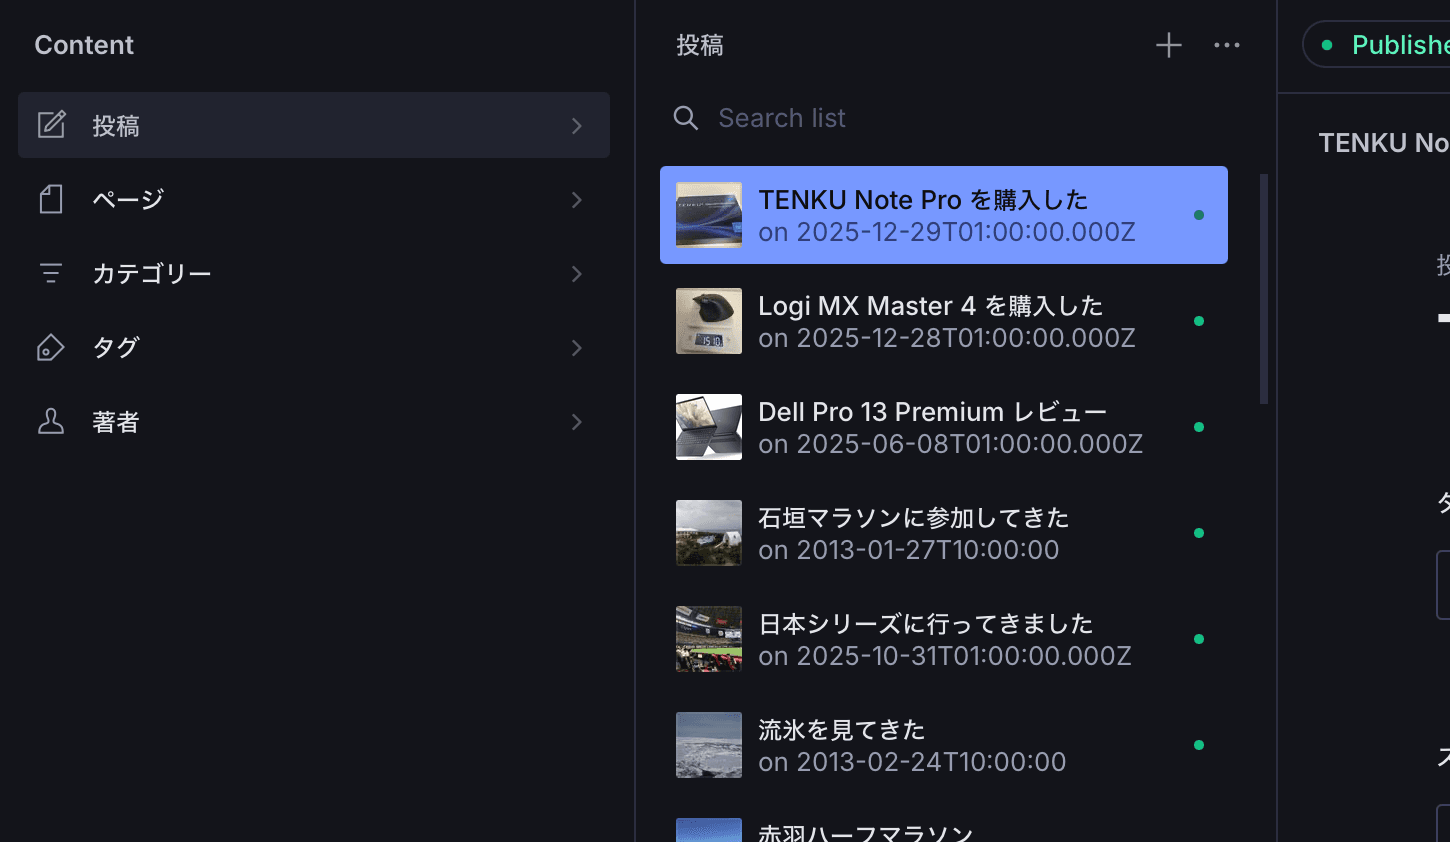Select the 投稿 pencil icon in sidebar
This screenshot has width=1450, height=842.
(x=51, y=125)
